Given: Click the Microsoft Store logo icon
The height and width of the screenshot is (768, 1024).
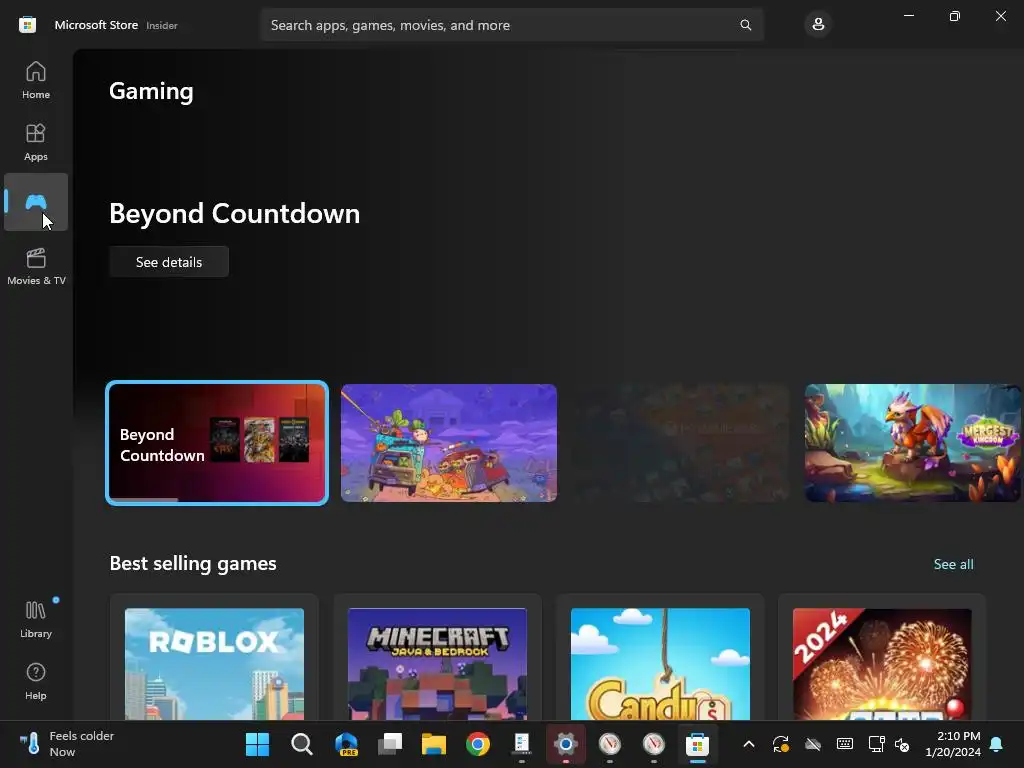Looking at the screenshot, I should point(27,25).
